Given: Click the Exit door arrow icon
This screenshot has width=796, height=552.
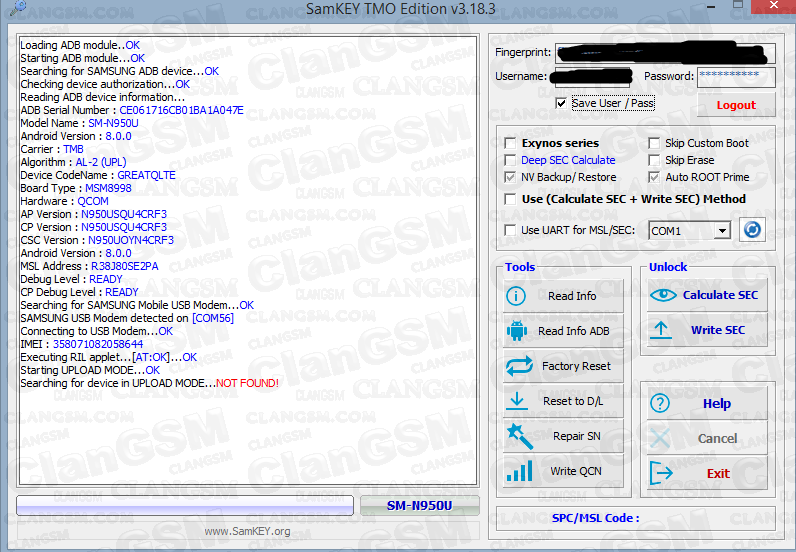Looking at the screenshot, I should [x=661, y=473].
